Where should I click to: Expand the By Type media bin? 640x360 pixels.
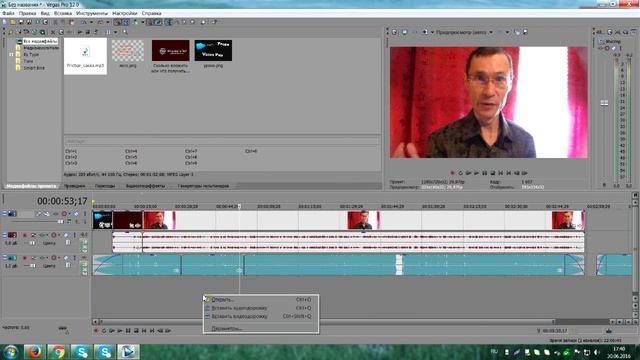click(x=11, y=54)
